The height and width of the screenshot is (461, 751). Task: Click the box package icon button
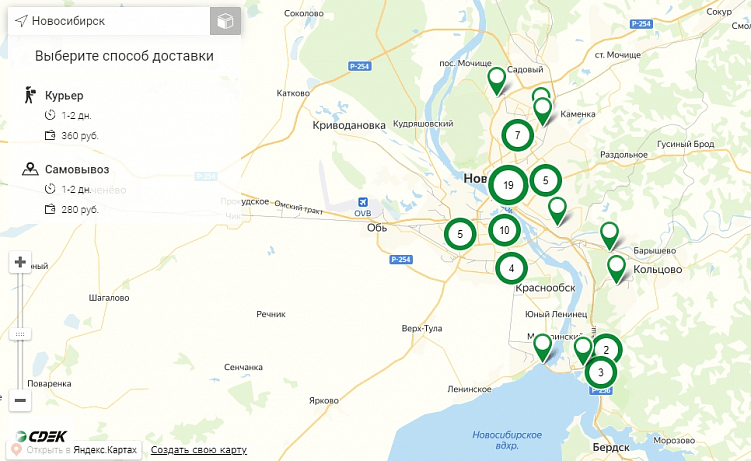tap(225, 21)
